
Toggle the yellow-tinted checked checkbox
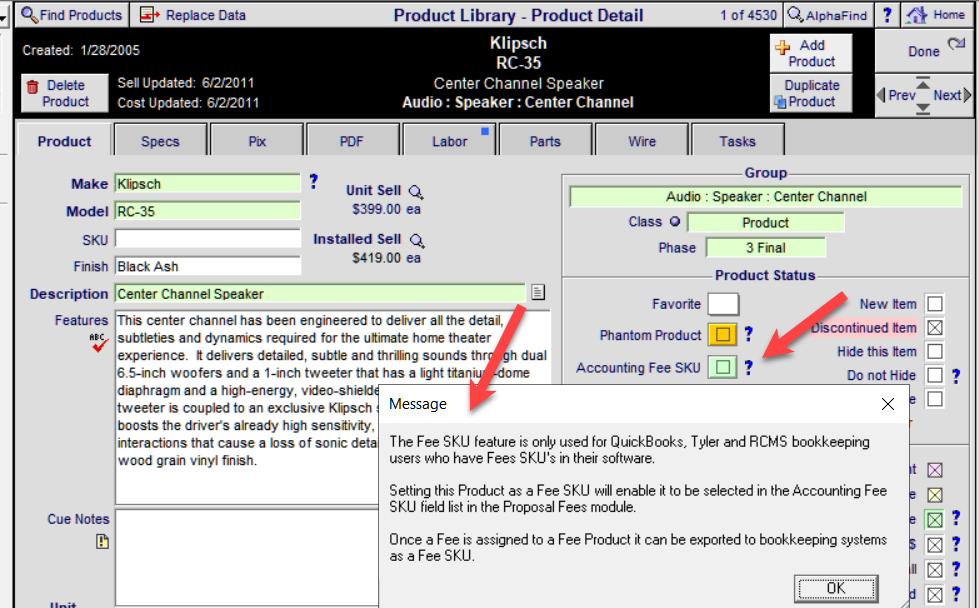935,495
